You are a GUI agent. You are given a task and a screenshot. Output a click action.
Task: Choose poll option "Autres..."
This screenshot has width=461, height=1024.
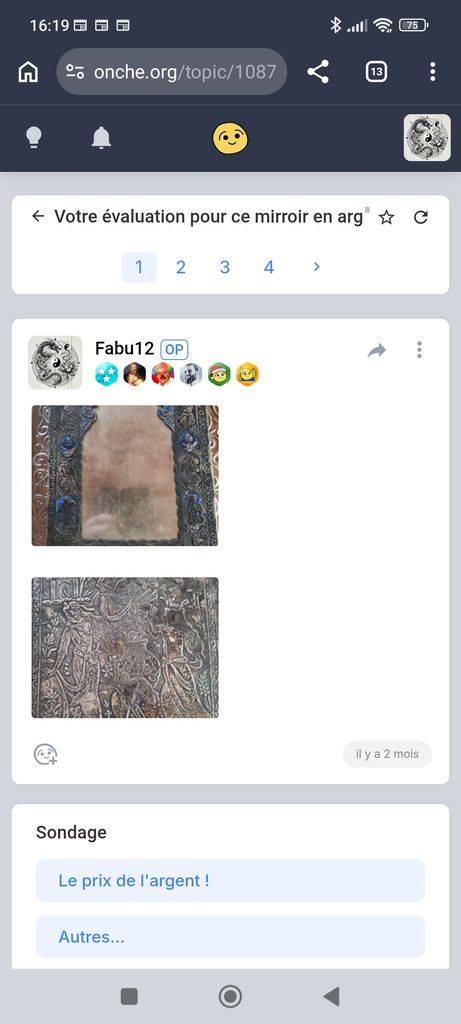point(230,937)
